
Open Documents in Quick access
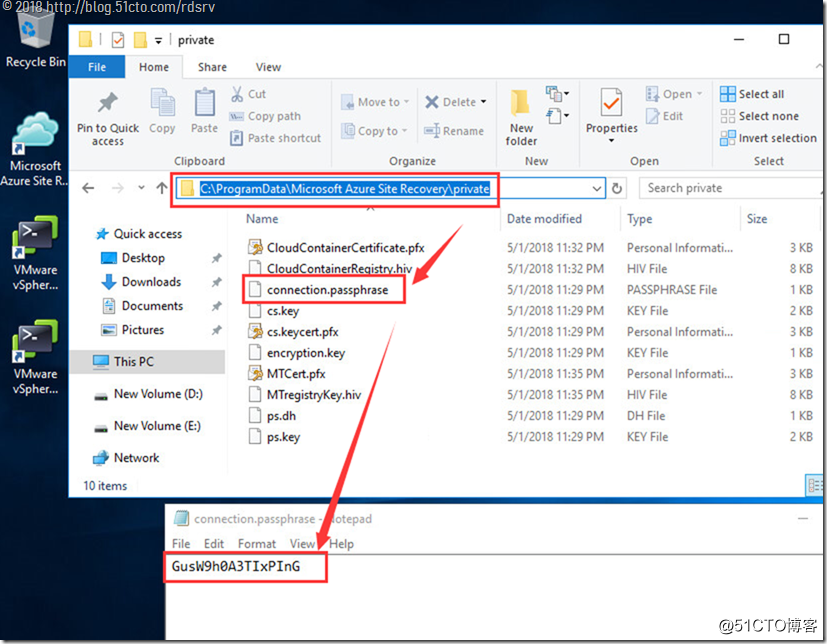pyautogui.click(x=142, y=306)
